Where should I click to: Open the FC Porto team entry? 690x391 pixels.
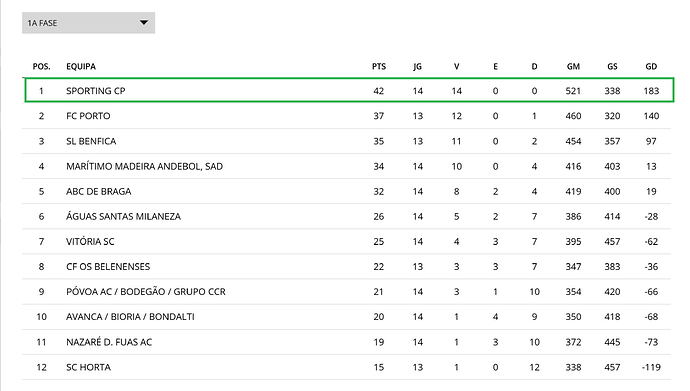pos(88,116)
